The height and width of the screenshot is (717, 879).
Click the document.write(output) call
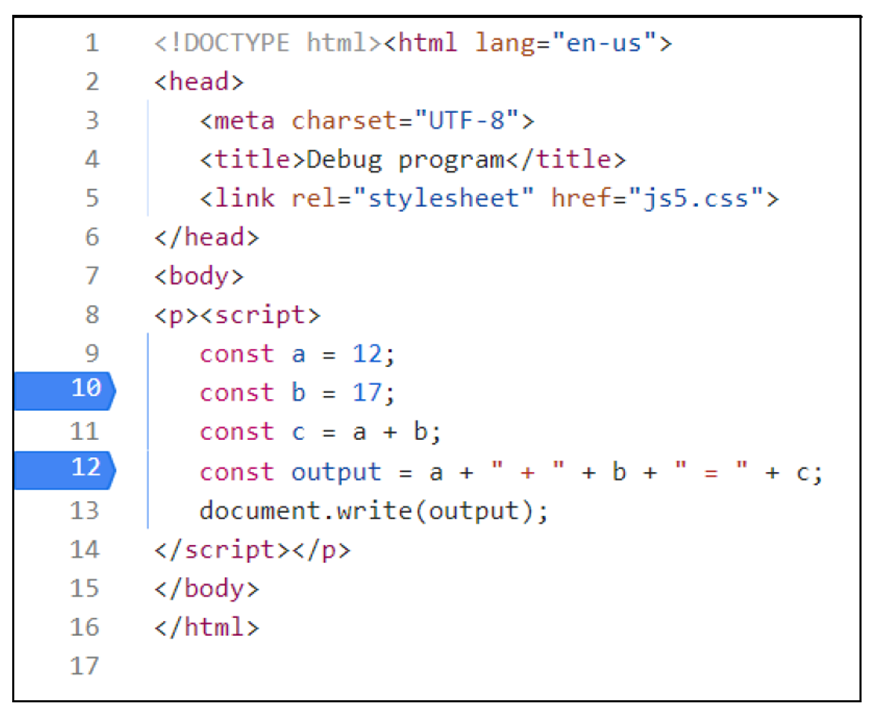click(x=374, y=511)
